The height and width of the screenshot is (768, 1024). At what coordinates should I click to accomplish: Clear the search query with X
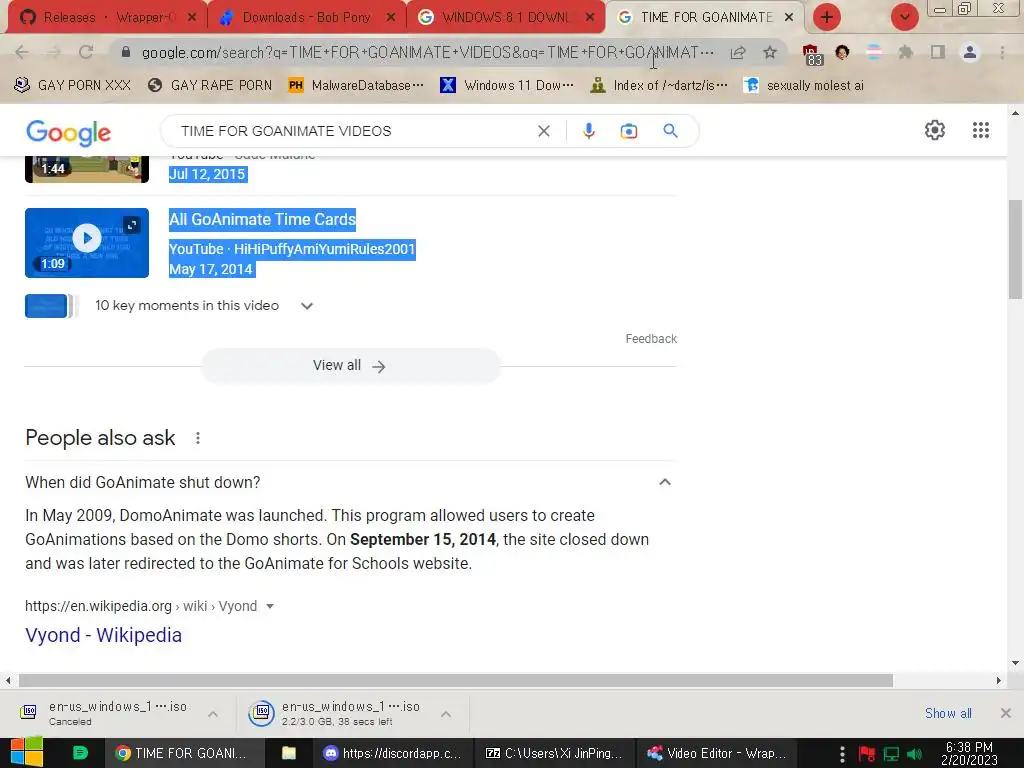coord(543,131)
